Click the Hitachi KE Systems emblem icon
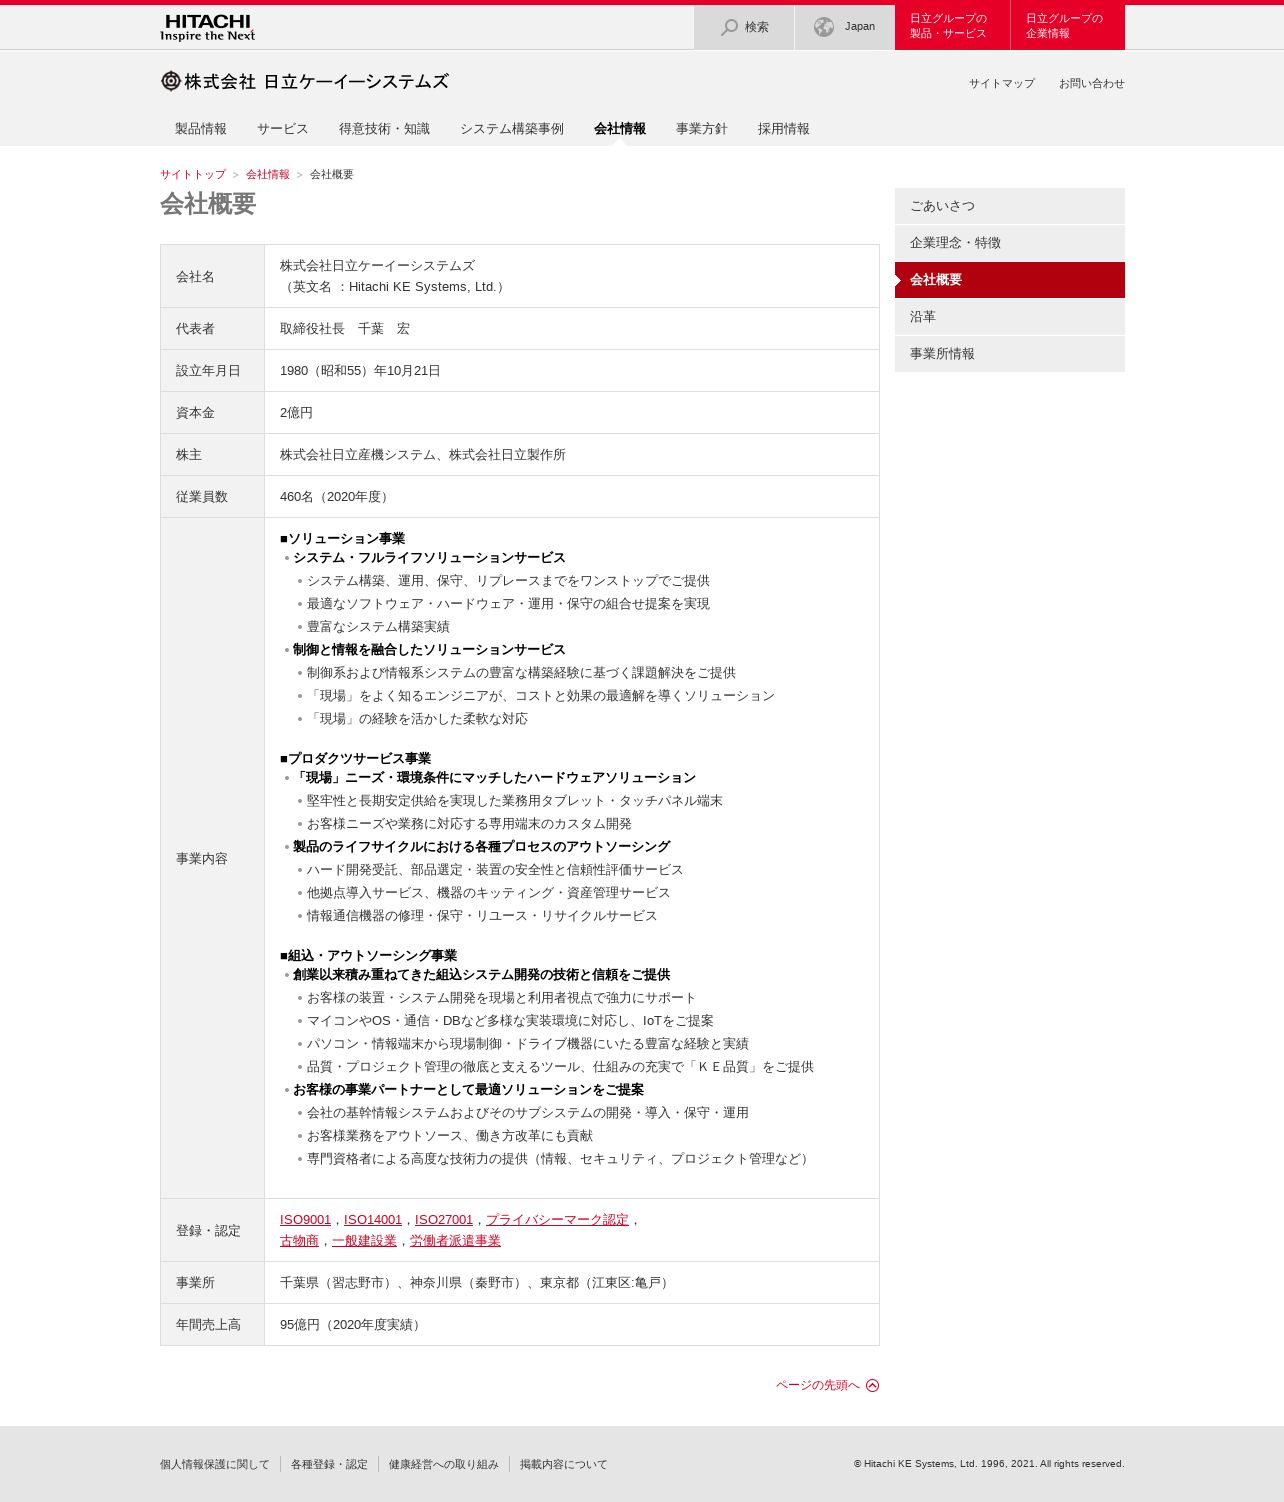This screenshot has height=1502, width=1284. pos(171,81)
